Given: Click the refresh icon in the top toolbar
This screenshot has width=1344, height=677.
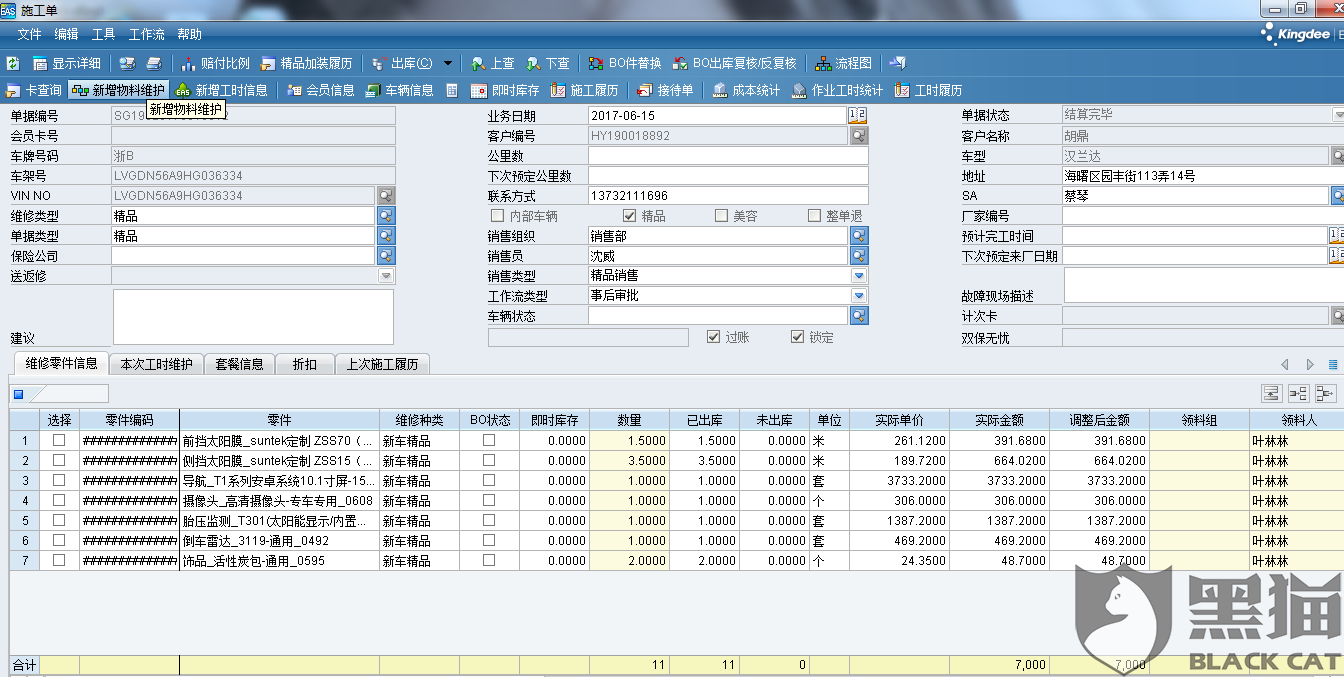Looking at the screenshot, I should click(12, 63).
